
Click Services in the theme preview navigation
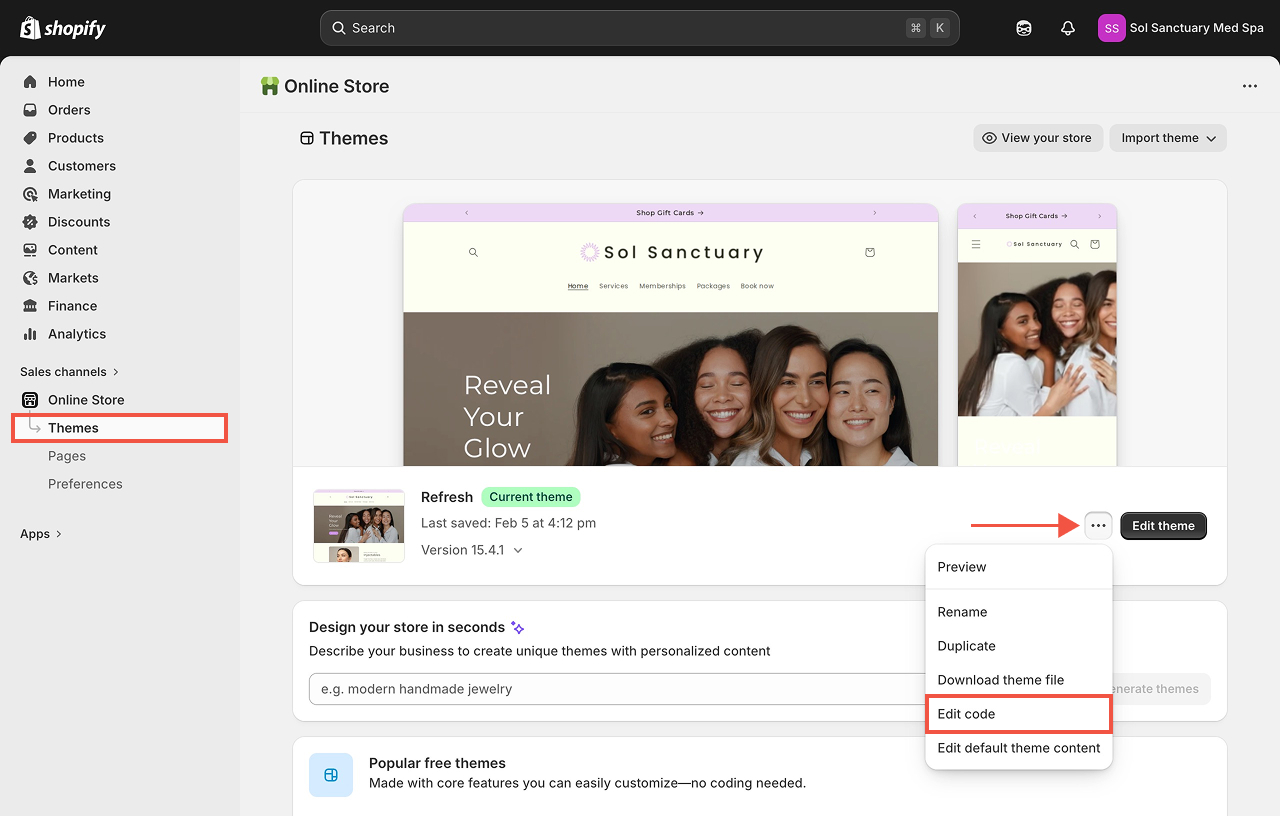click(x=614, y=286)
